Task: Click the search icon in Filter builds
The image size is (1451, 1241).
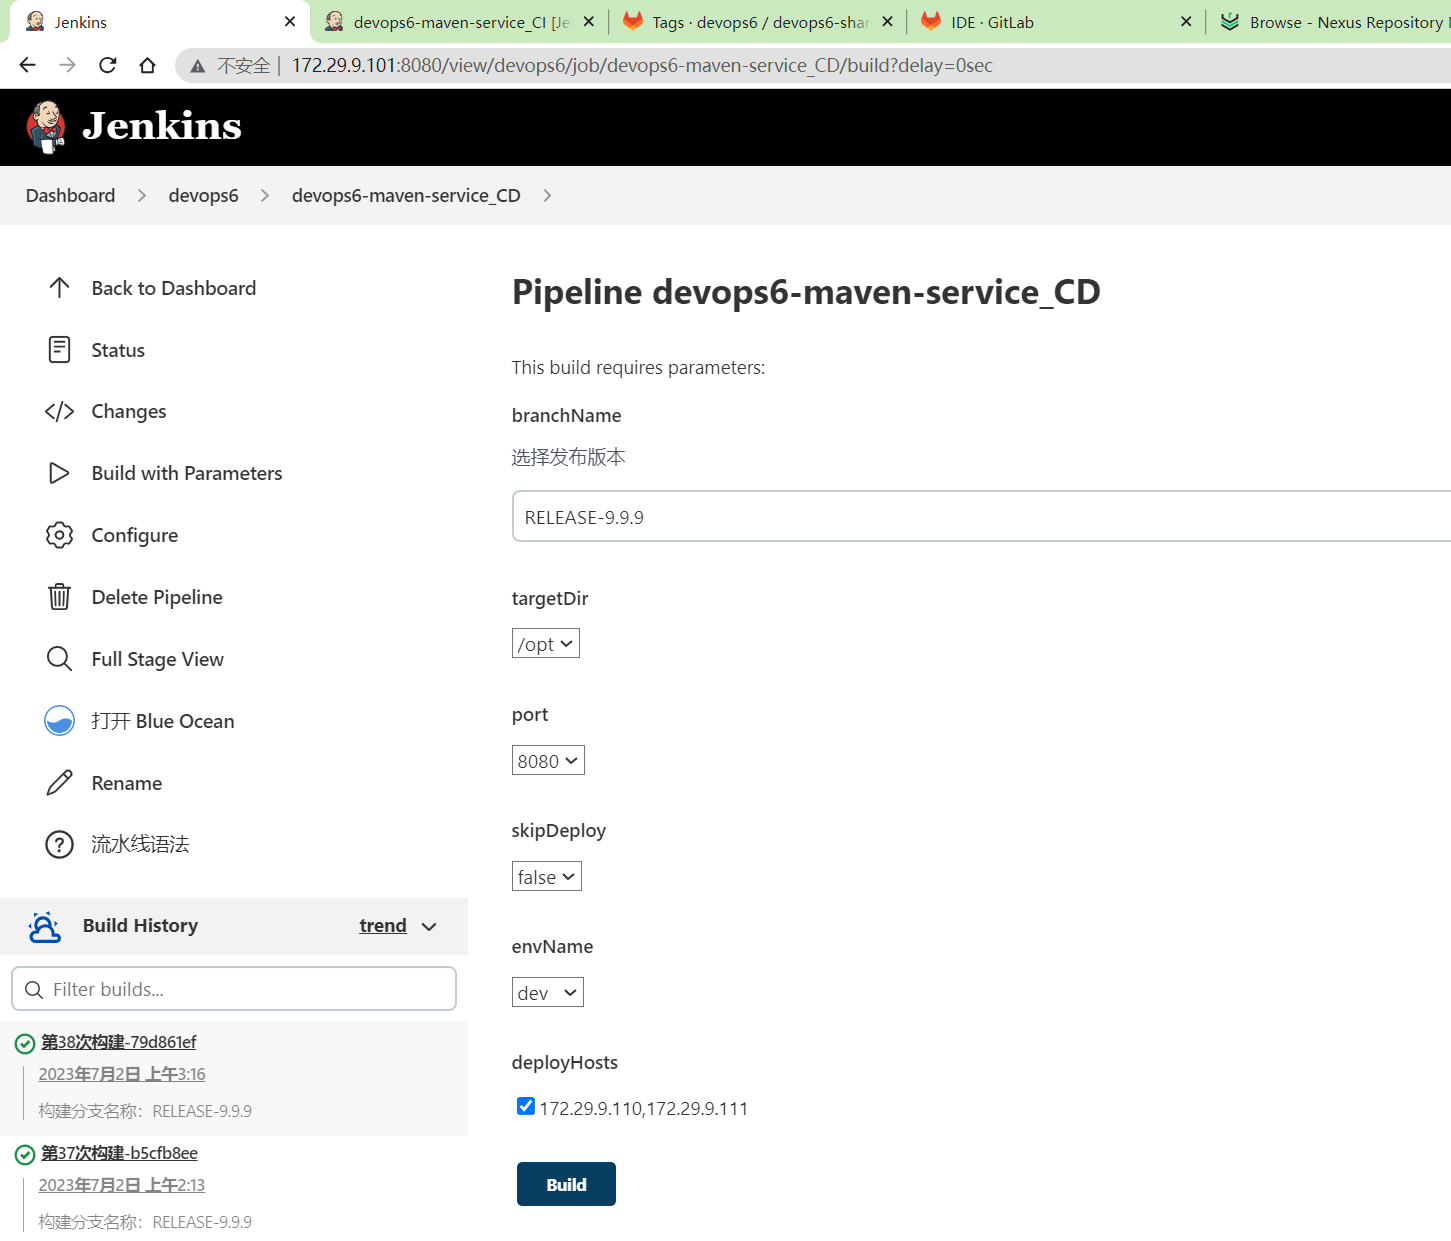Action: point(33,990)
